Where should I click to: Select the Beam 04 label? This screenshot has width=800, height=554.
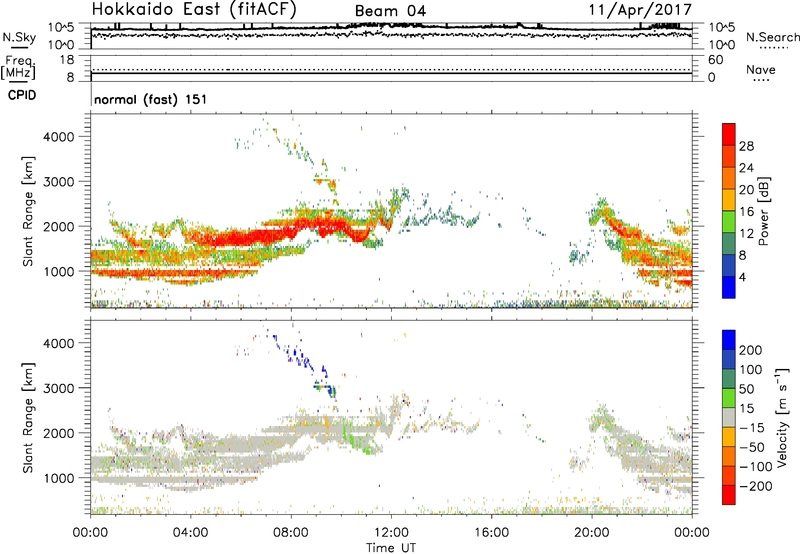(390, 11)
